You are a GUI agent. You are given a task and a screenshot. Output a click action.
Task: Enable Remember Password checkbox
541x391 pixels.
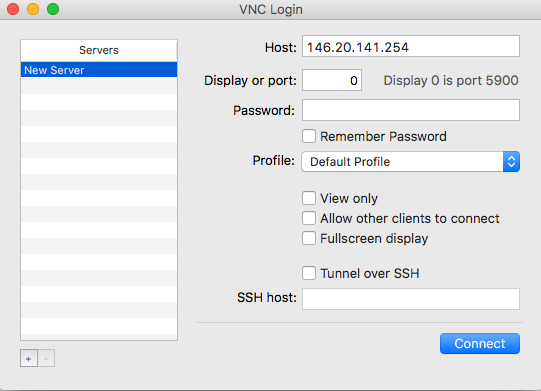coord(309,136)
